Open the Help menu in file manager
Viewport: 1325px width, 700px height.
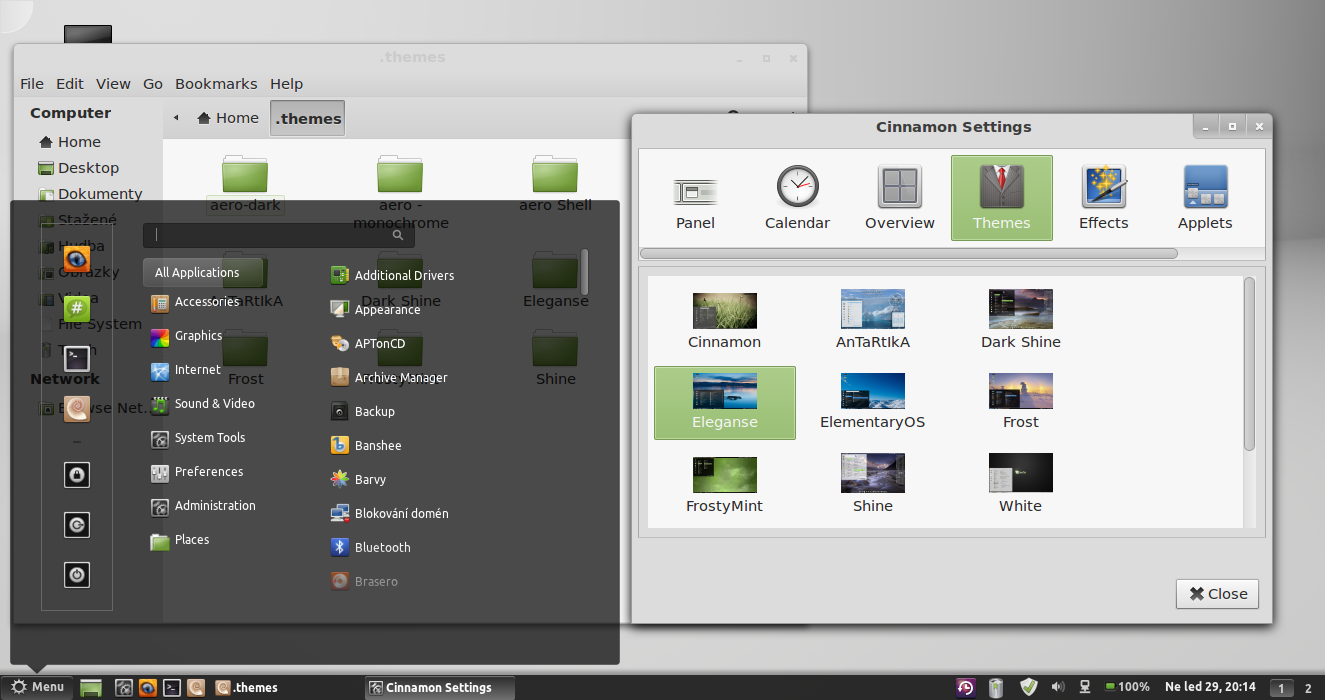(287, 84)
